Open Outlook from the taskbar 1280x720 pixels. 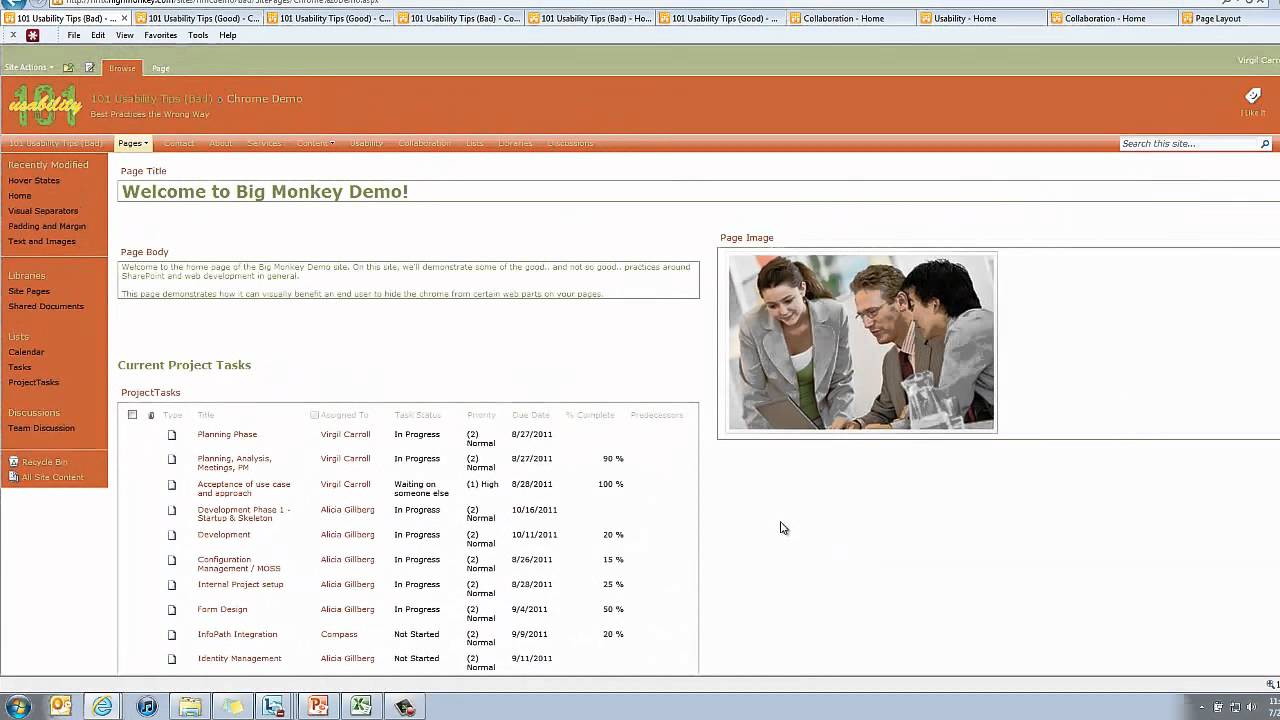coord(61,707)
